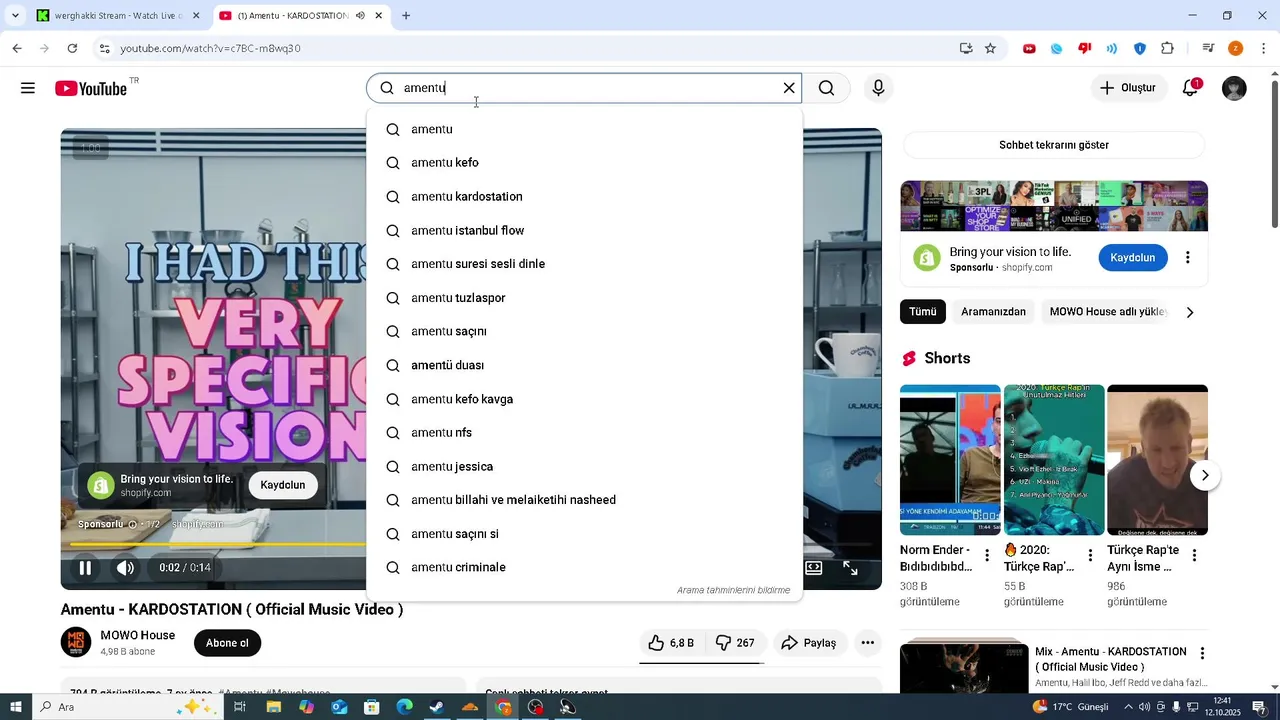
Task: Open a new browser tab with plus
Action: pos(406,16)
